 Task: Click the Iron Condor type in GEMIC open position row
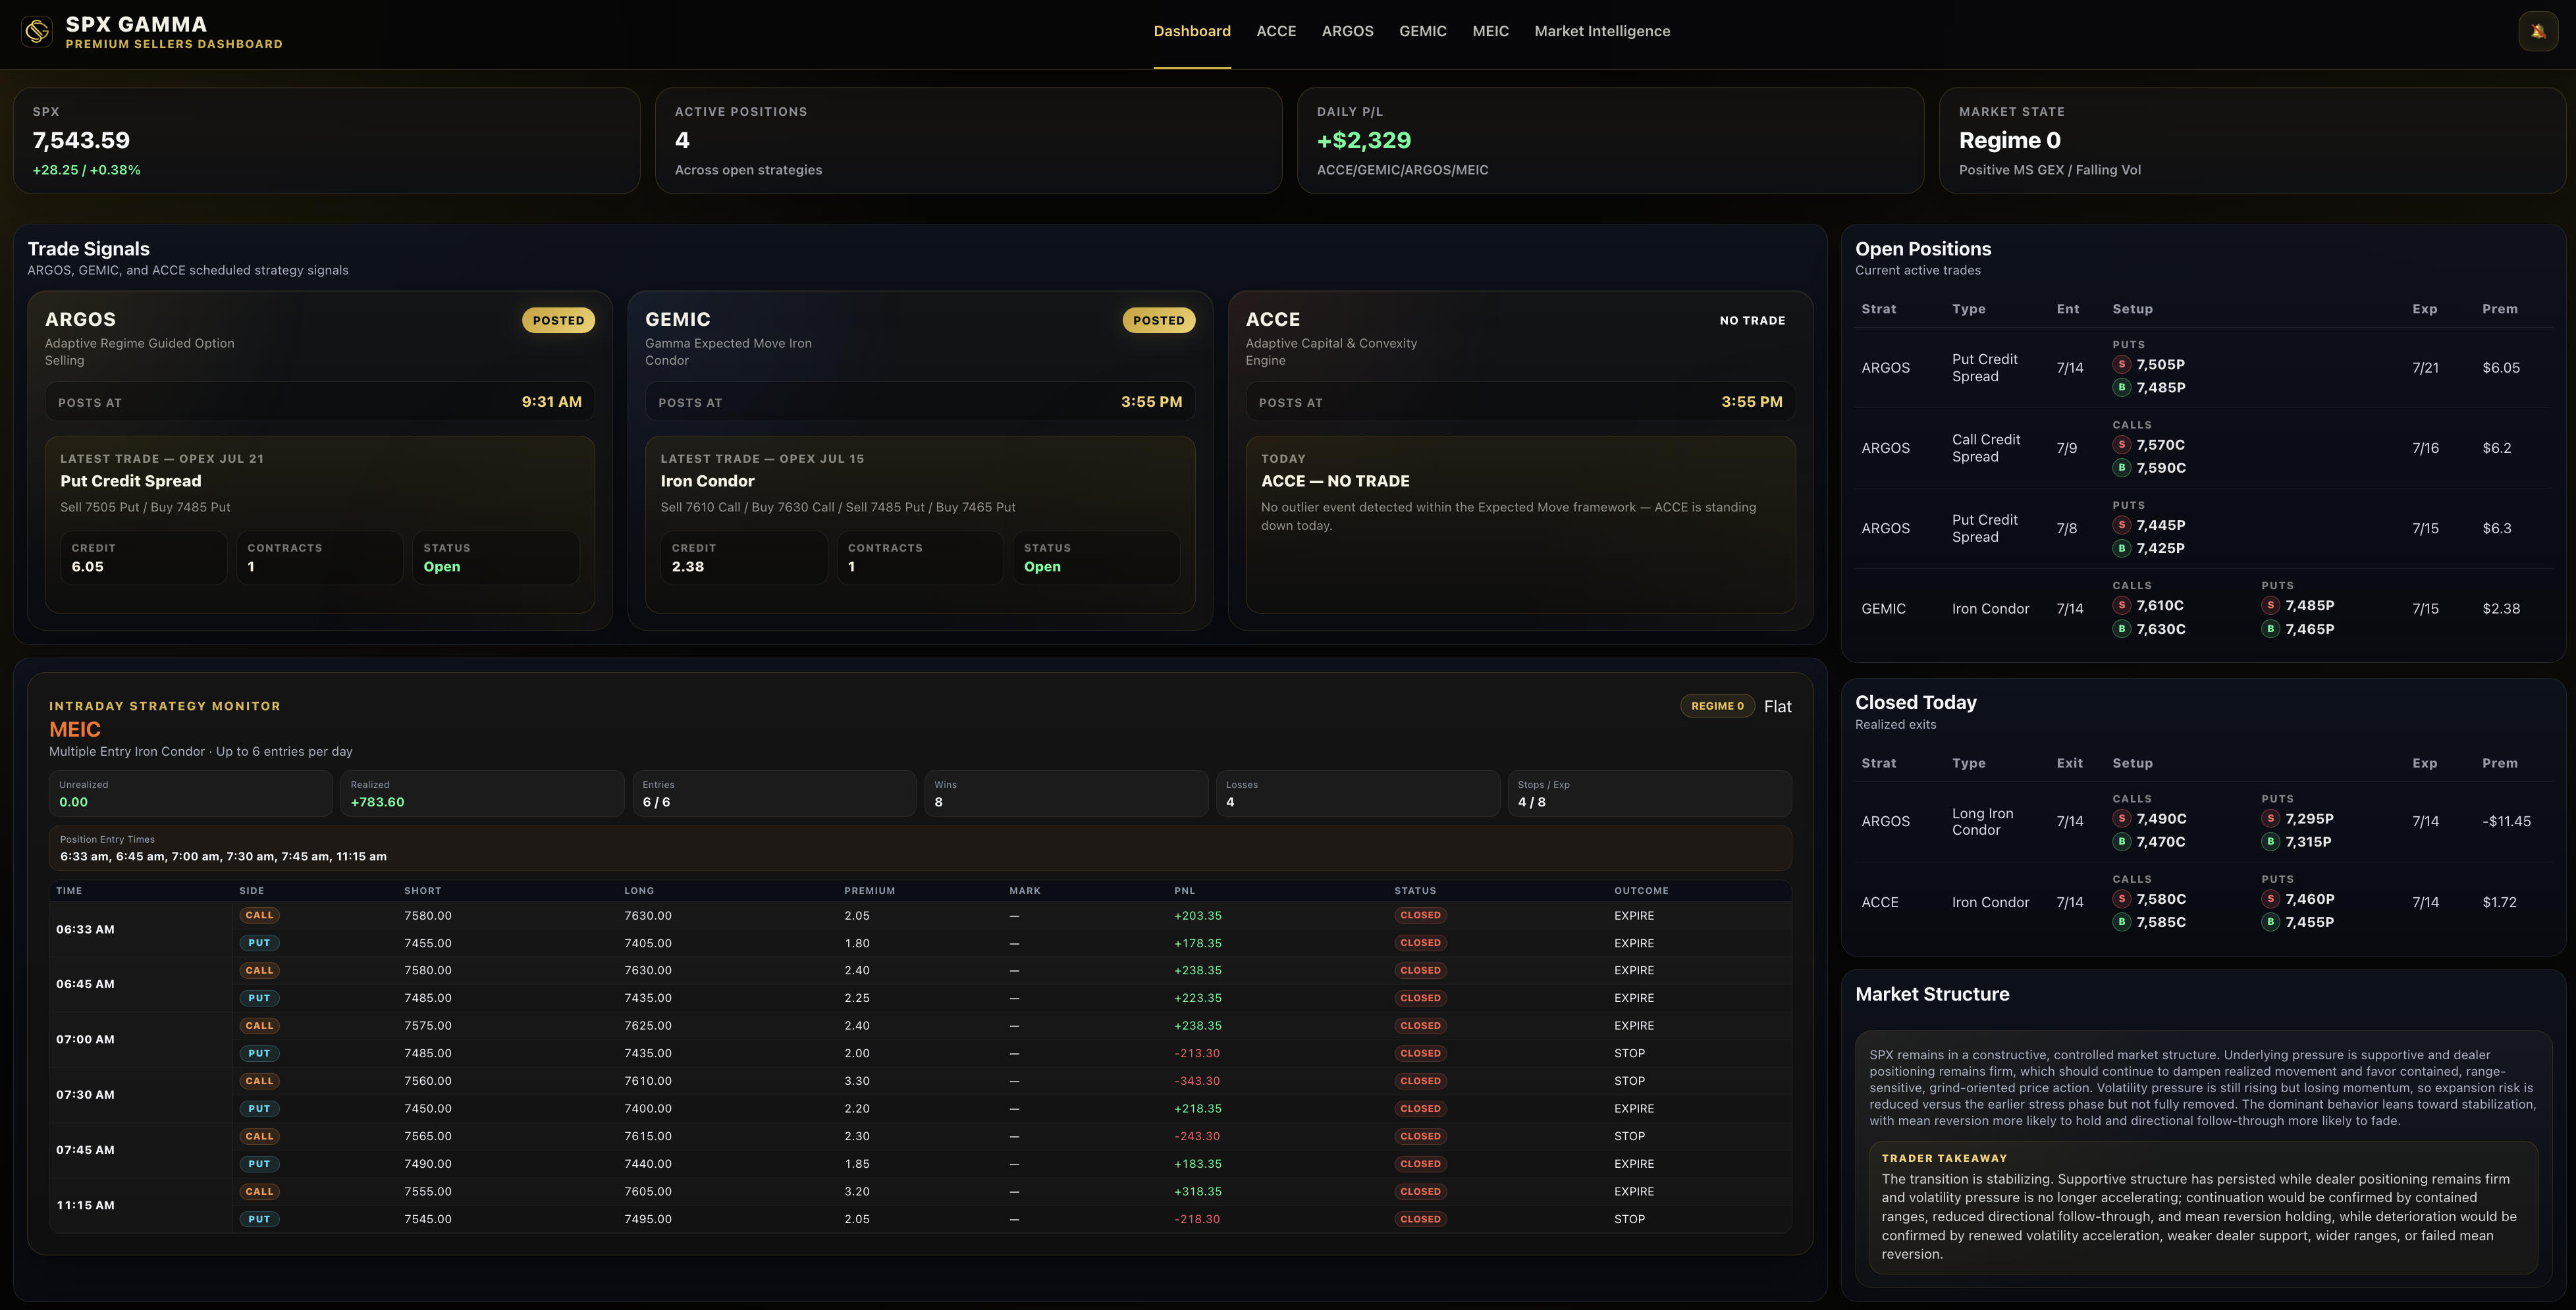pyautogui.click(x=1990, y=609)
